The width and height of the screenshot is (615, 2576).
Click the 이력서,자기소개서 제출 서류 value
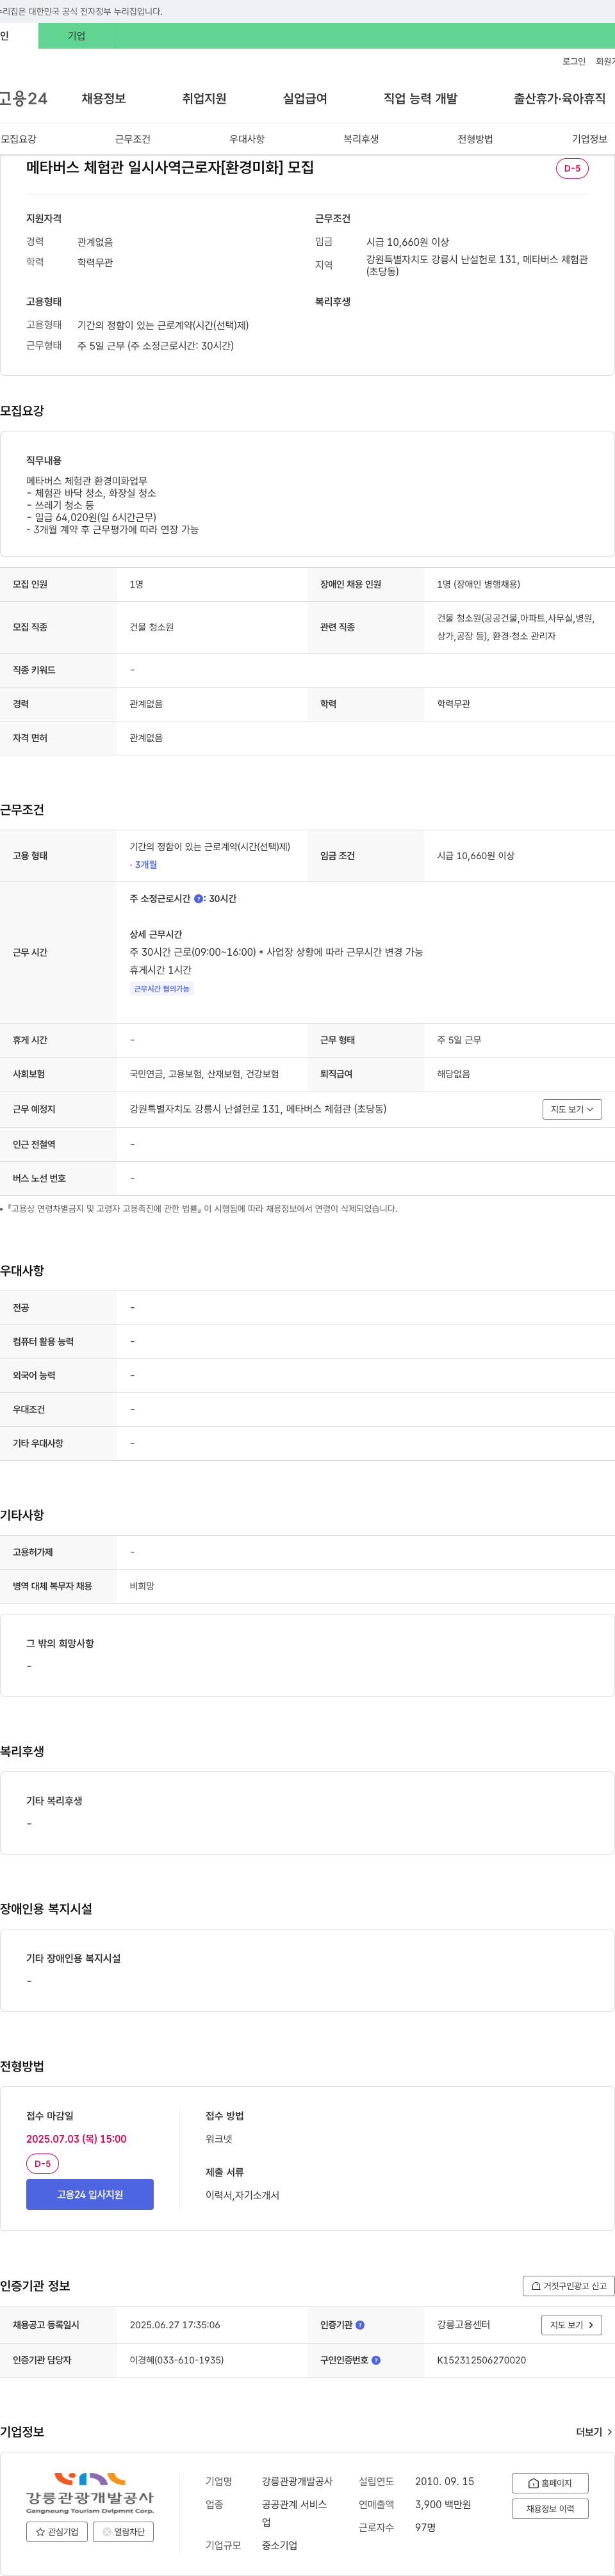click(x=242, y=2195)
